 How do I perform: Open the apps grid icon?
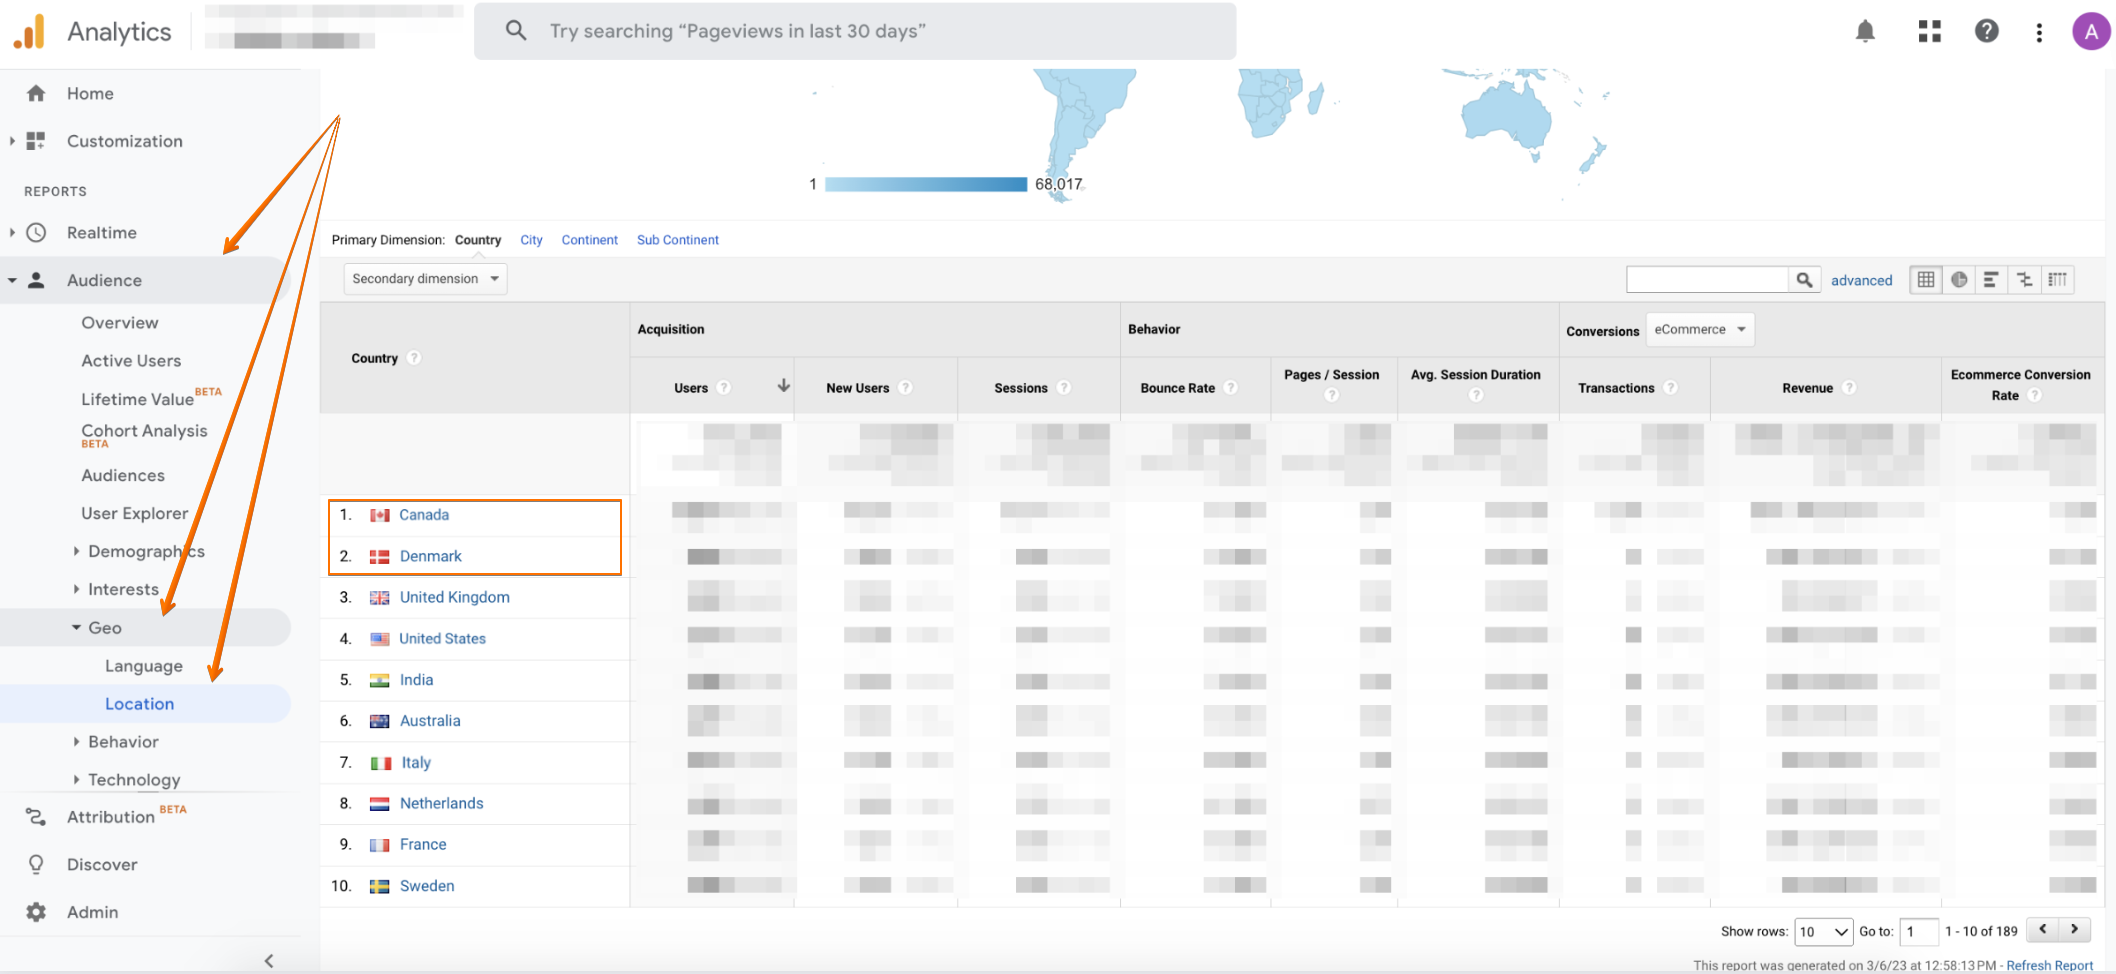click(1929, 31)
